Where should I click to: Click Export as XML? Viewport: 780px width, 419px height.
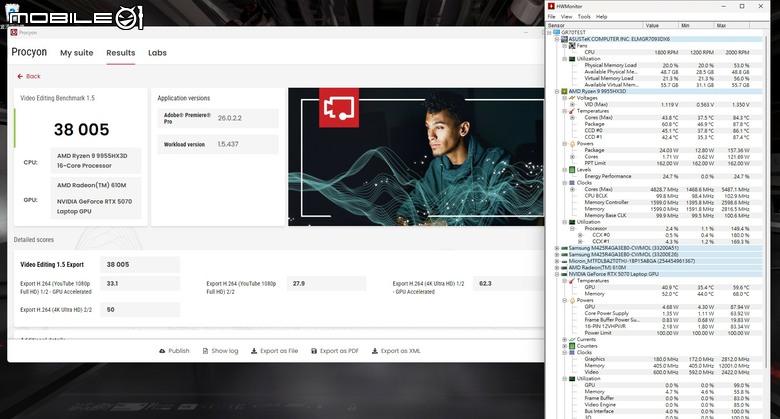click(x=396, y=351)
